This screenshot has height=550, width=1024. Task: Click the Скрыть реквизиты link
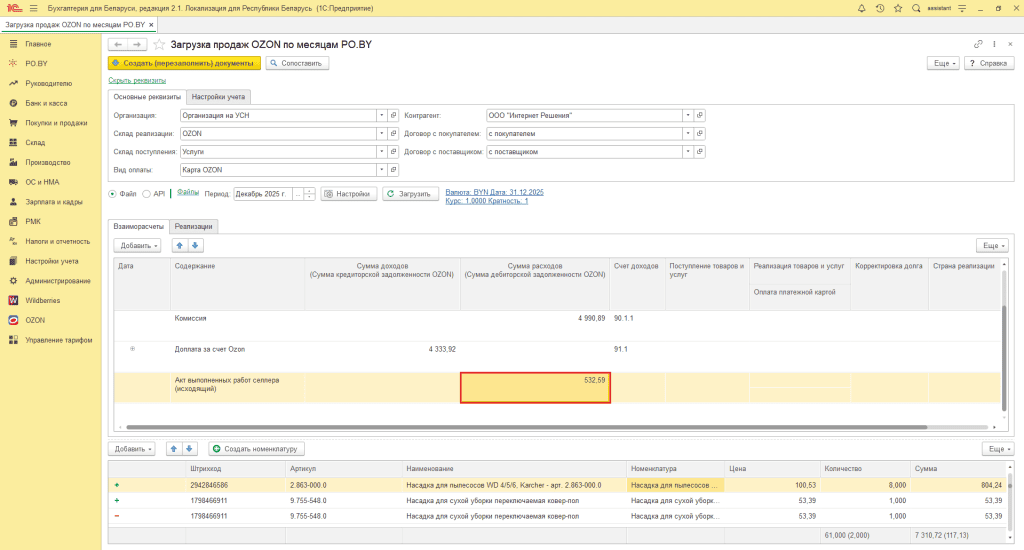point(137,80)
